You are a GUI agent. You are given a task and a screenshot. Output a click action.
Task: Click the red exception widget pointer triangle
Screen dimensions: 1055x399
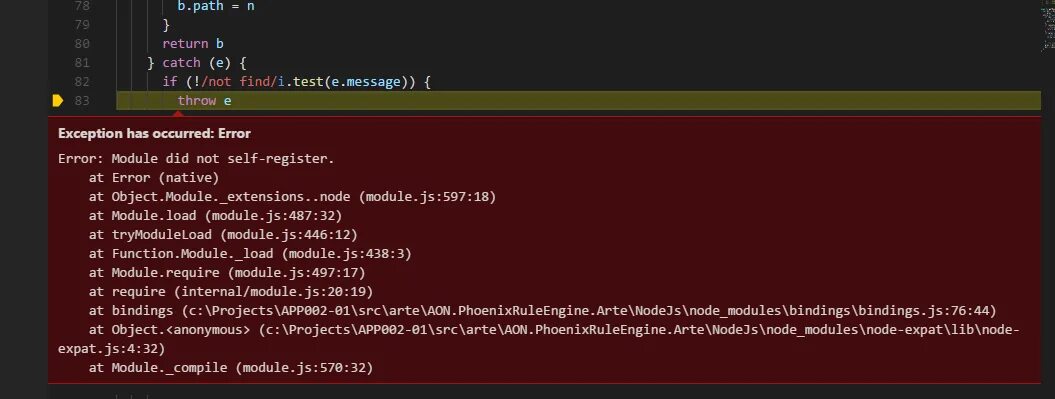pos(178,113)
